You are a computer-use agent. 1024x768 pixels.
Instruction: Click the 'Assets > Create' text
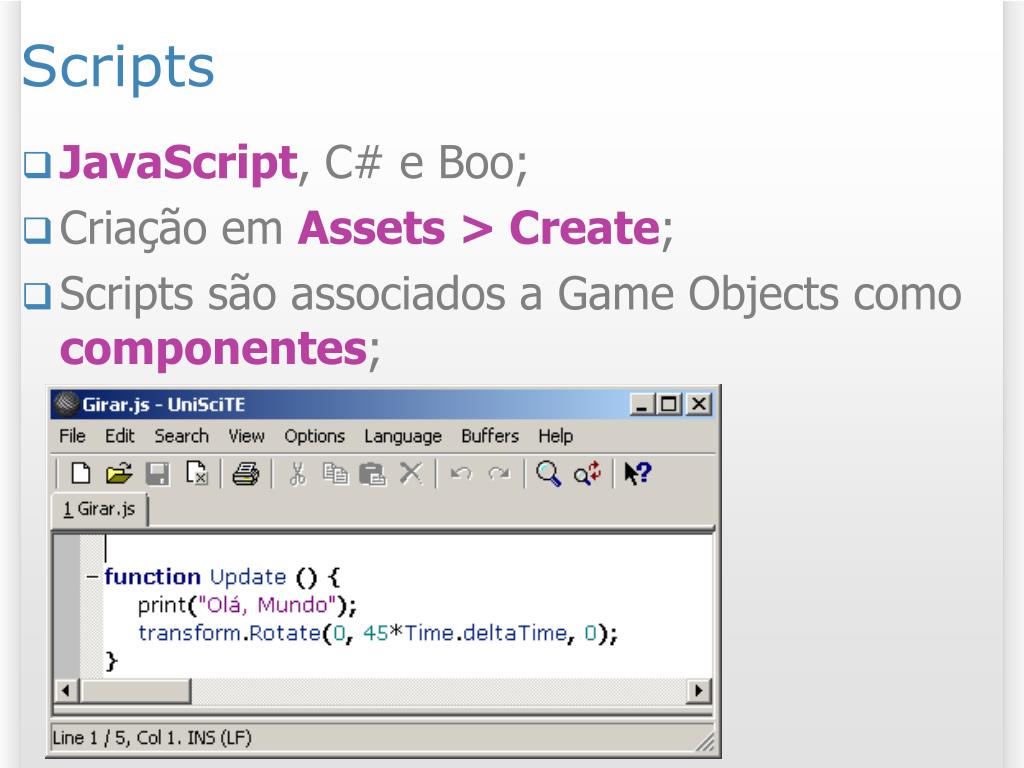click(479, 228)
